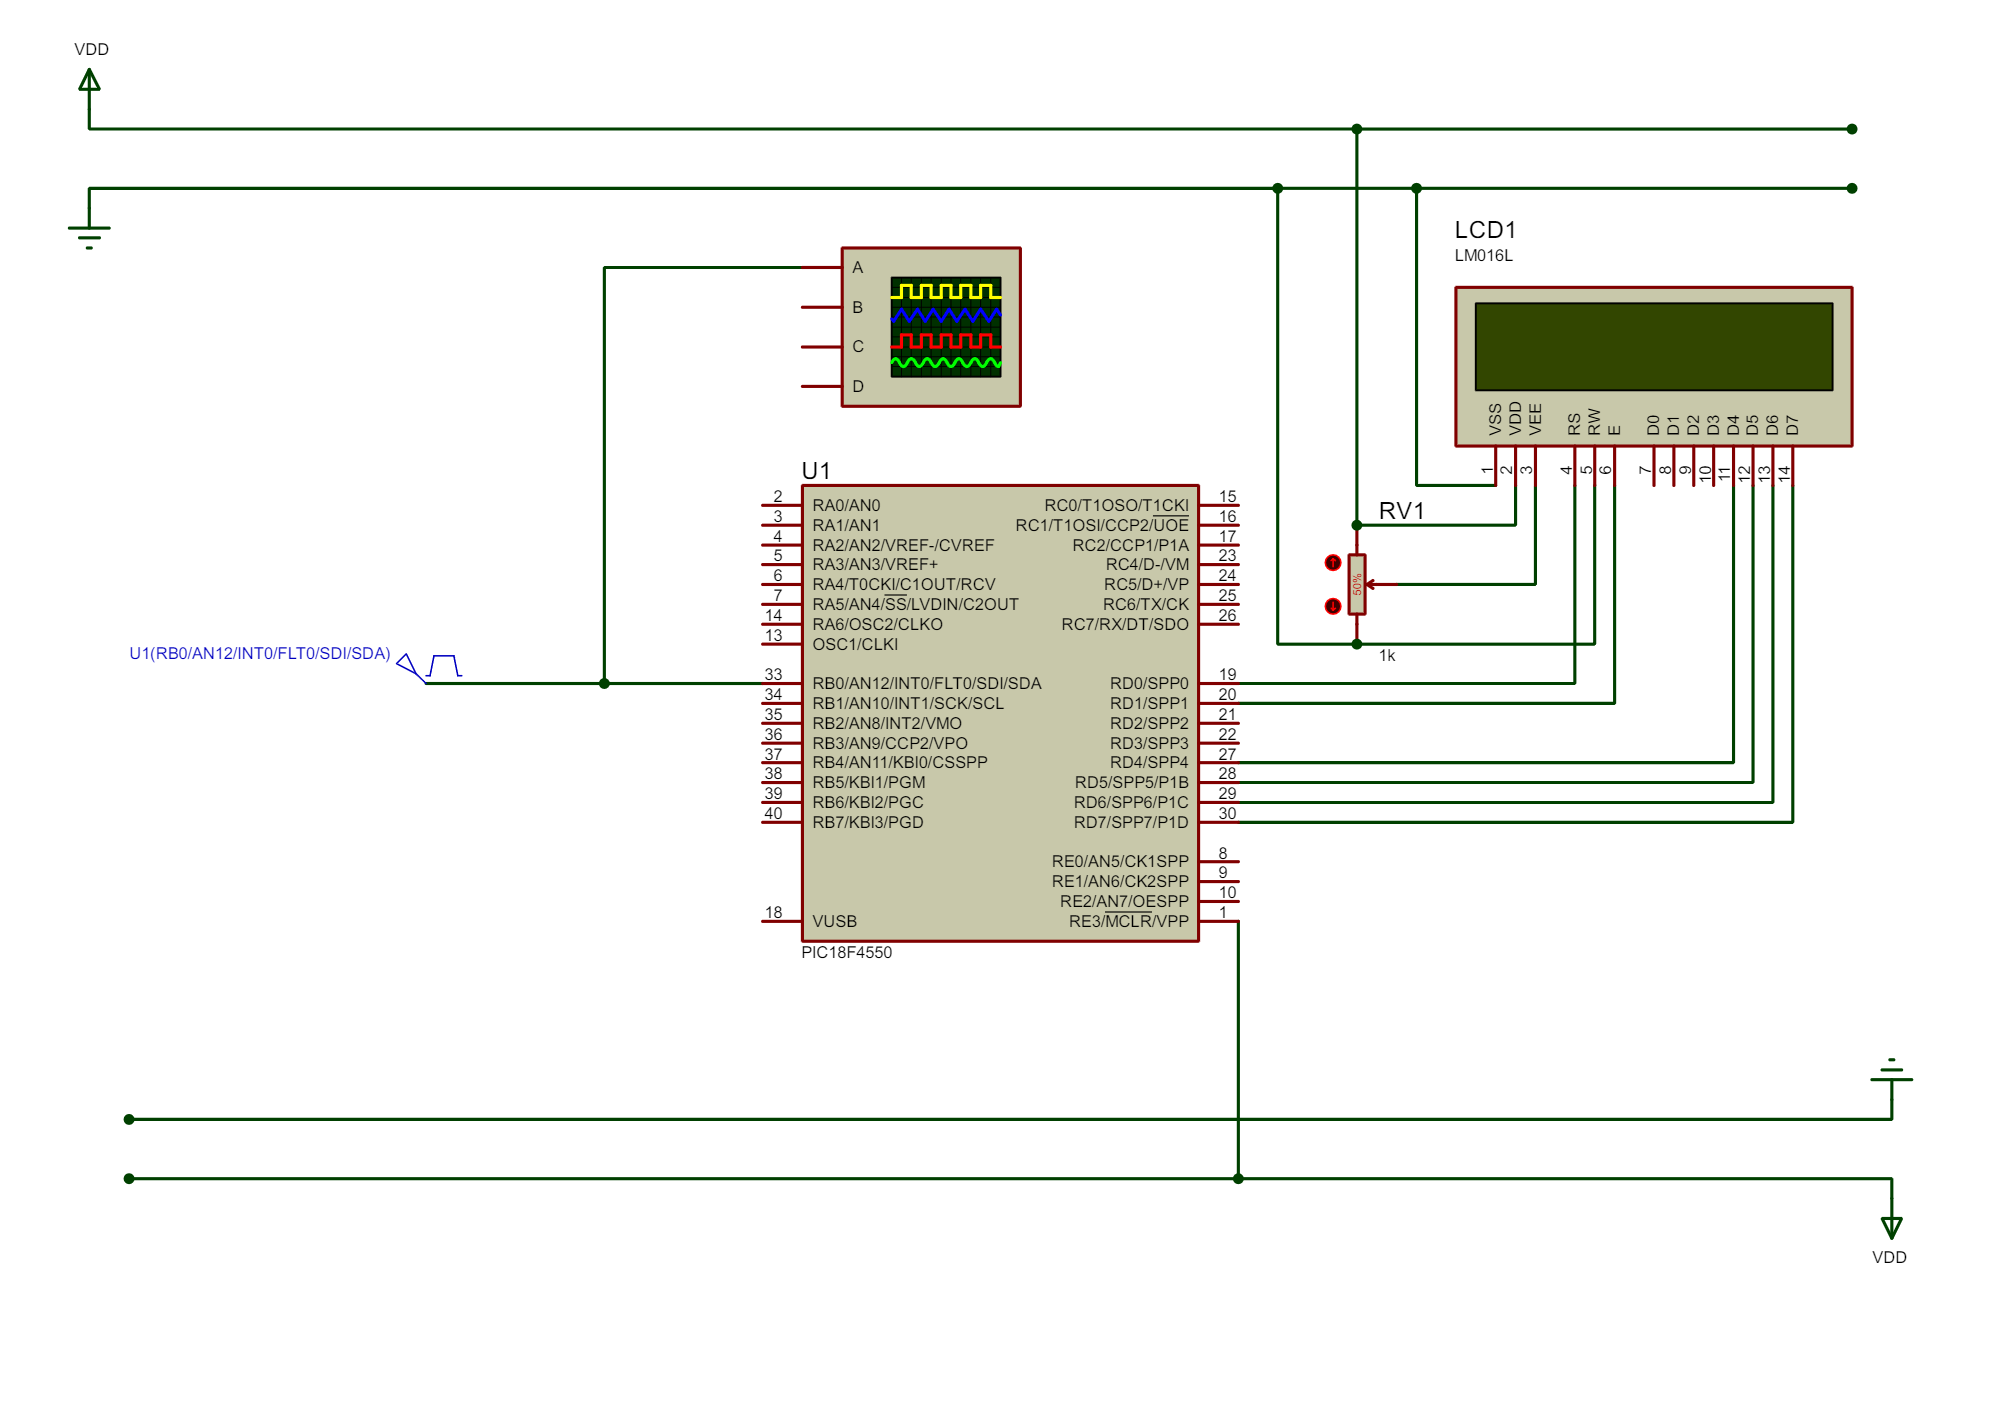This screenshot has width=2000, height=1405.
Task: Click the RC7/RX/DT/SDO pin label
Action: pyautogui.click(x=1125, y=624)
